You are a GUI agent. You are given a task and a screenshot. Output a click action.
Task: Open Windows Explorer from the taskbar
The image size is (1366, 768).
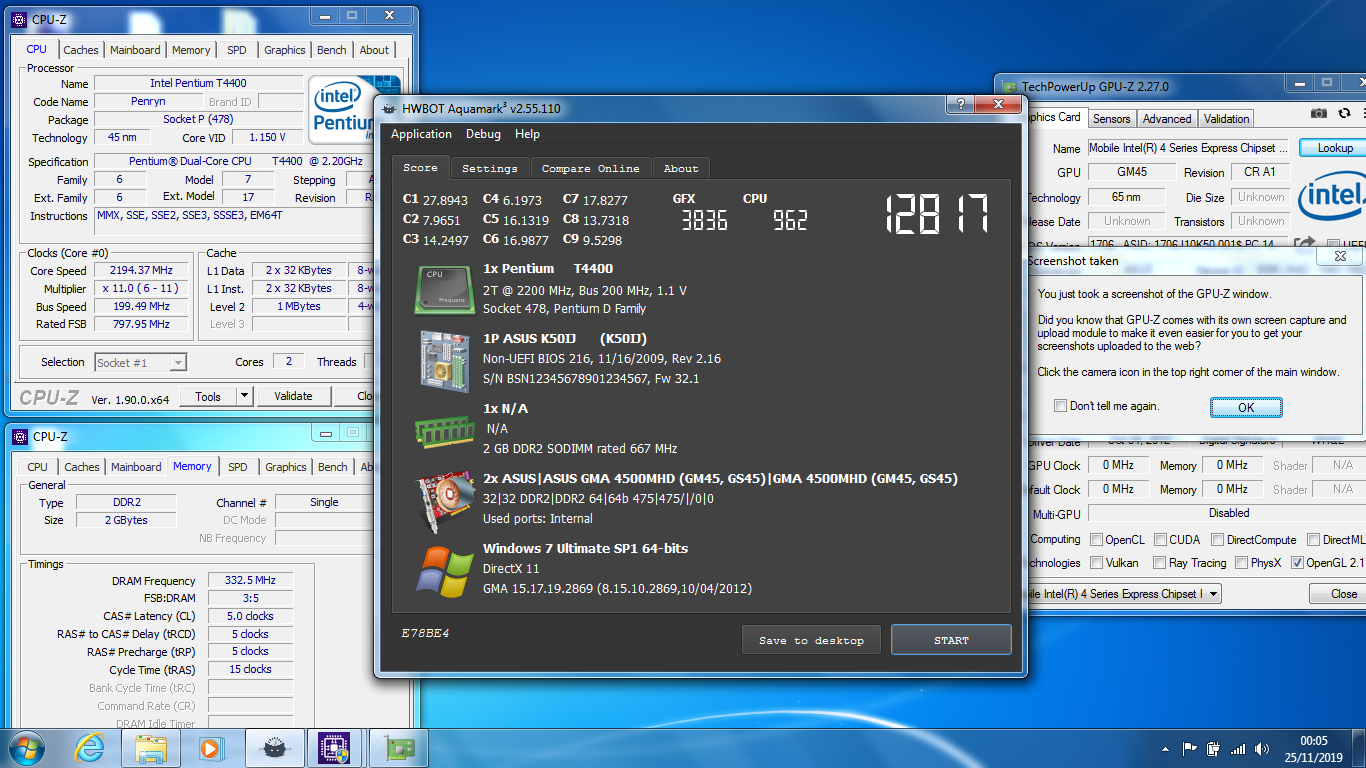click(151, 747)
